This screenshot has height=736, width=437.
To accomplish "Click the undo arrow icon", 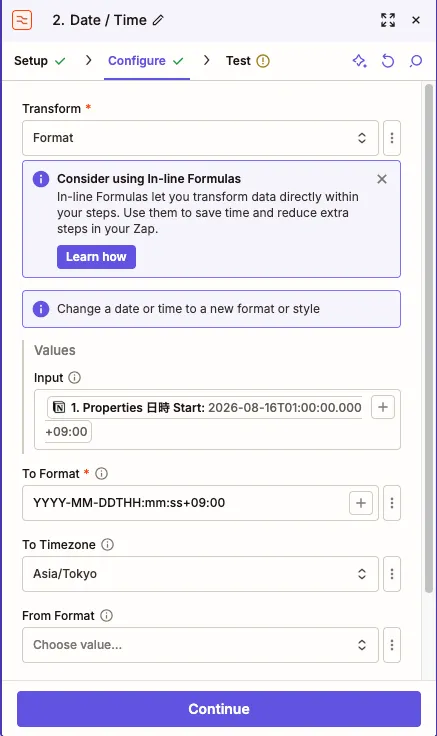I will 388,61.
